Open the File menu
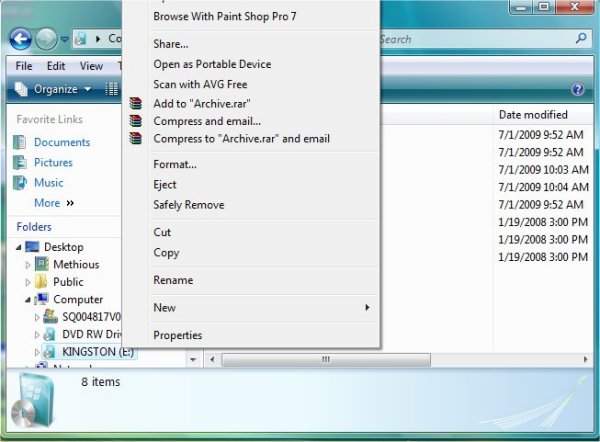Viewport: 600px width, 442px height. [24, 66]
